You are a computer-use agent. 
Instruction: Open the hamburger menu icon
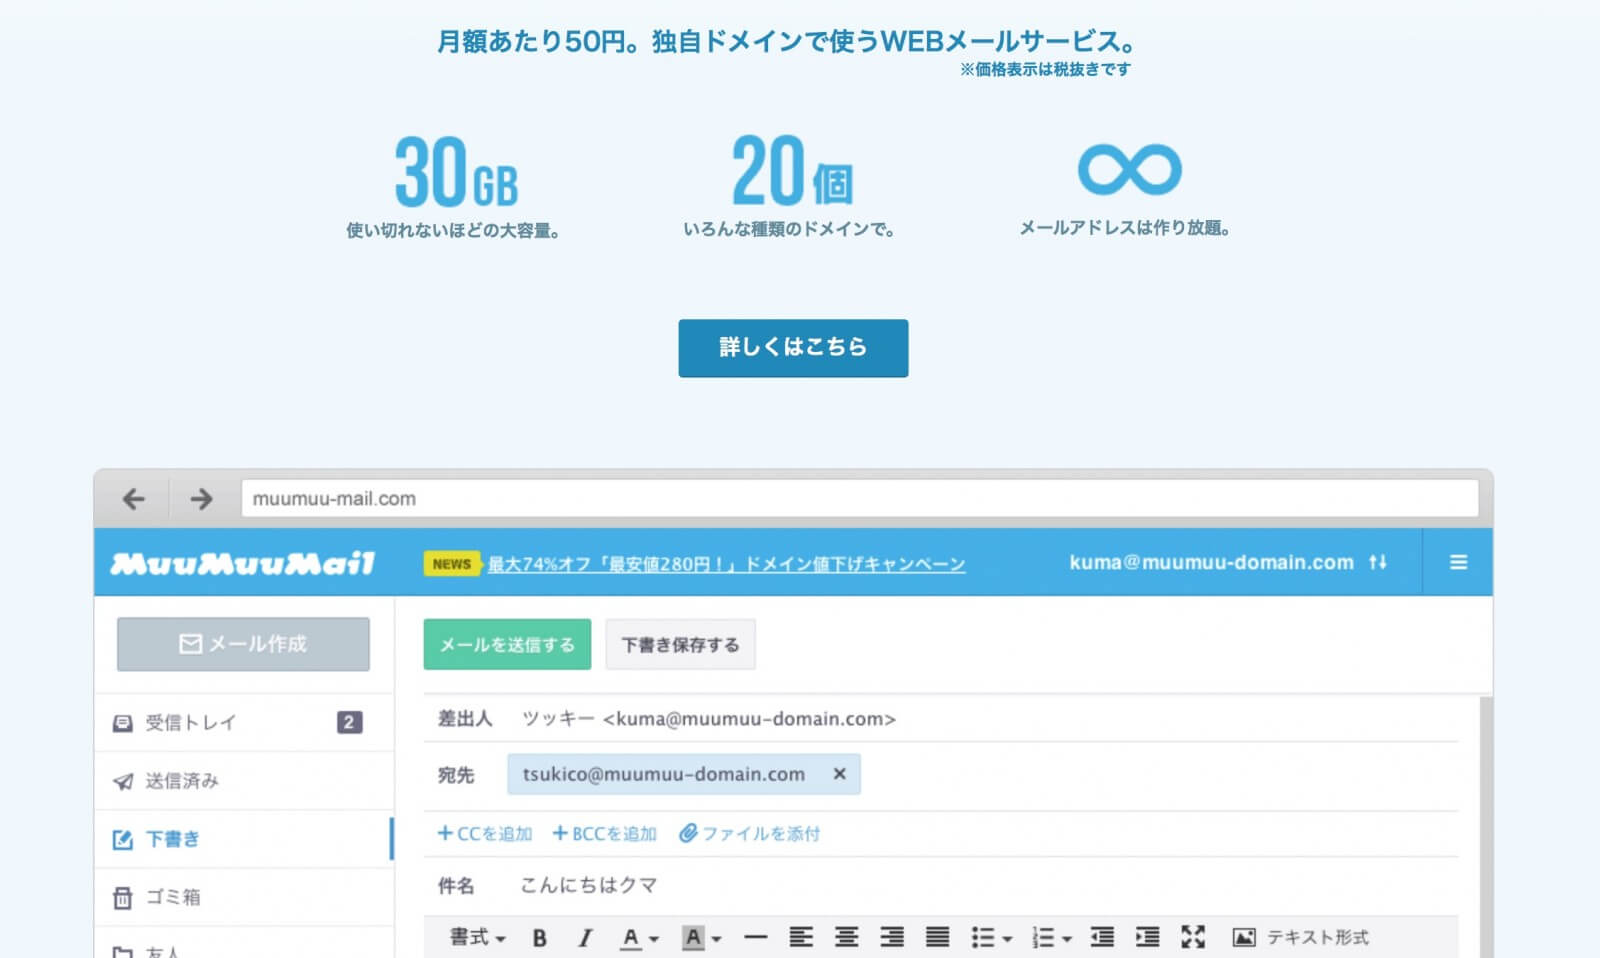pos(1458,562)
